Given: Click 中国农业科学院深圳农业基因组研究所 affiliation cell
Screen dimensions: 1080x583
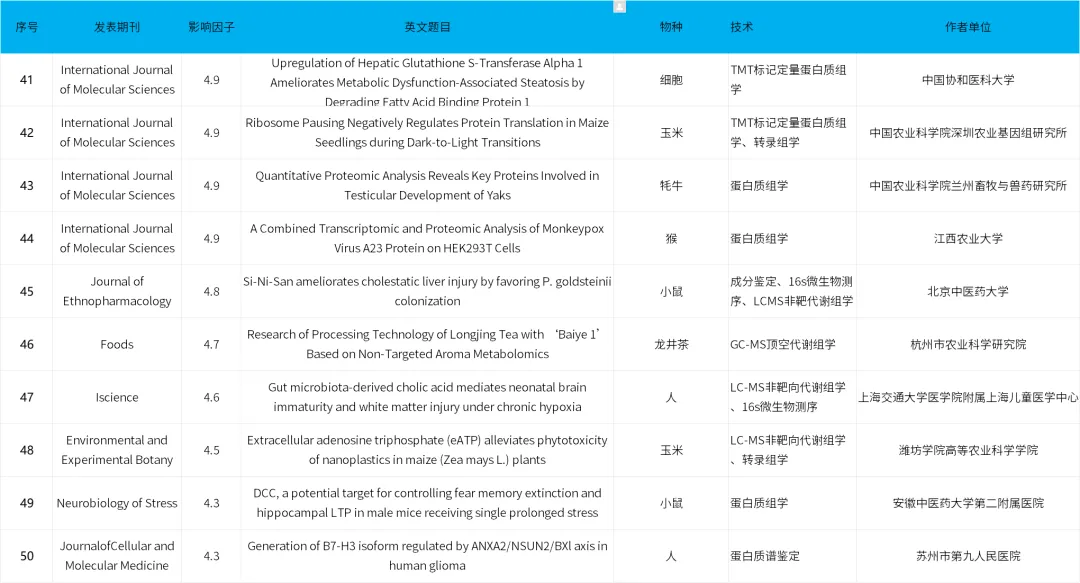Looking at the screenshot, I should coord(968,132).
